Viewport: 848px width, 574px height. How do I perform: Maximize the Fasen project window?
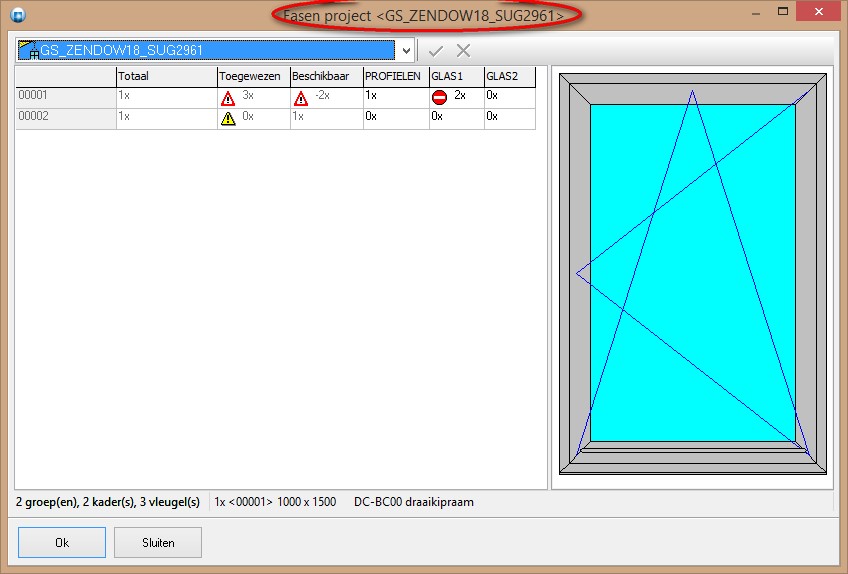783,11
